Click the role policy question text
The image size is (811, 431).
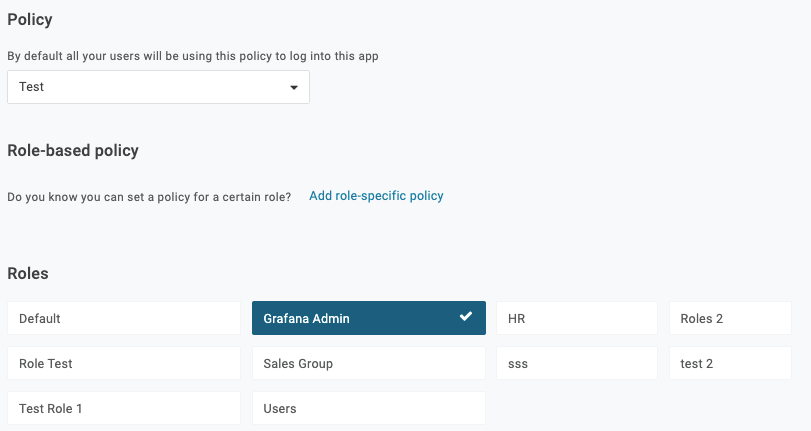coord(149,197)
